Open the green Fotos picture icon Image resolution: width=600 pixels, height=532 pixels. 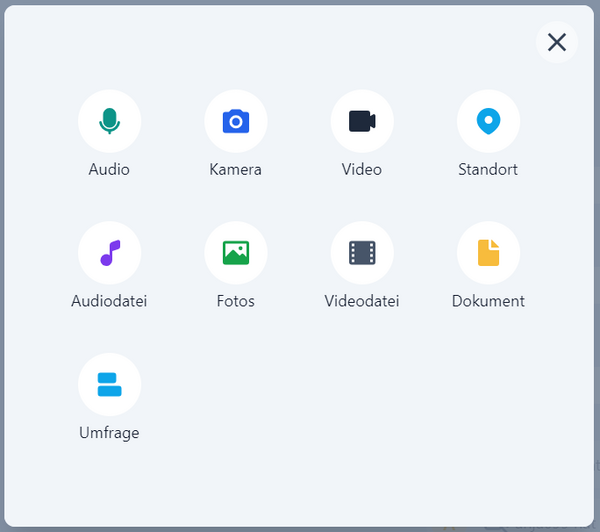point(236,253)
